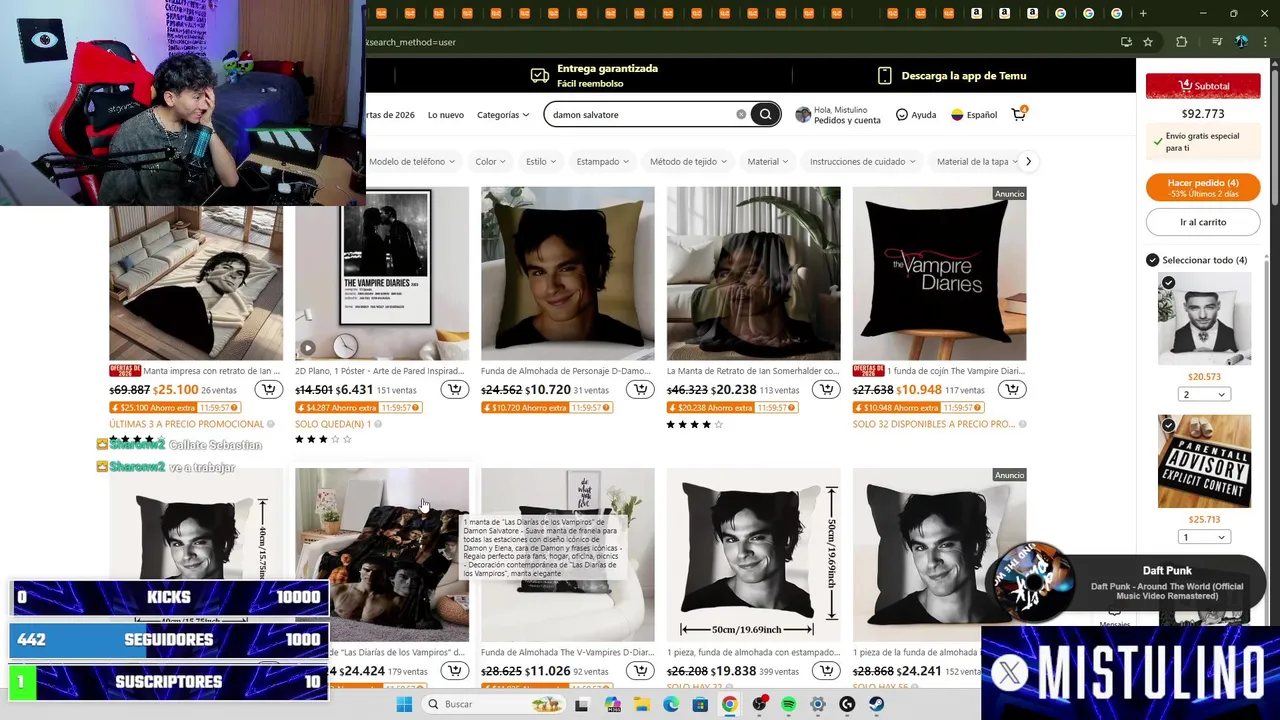Expand Método de tejido filter
This screenshot has width=1280, height=720.
point(689,161)
